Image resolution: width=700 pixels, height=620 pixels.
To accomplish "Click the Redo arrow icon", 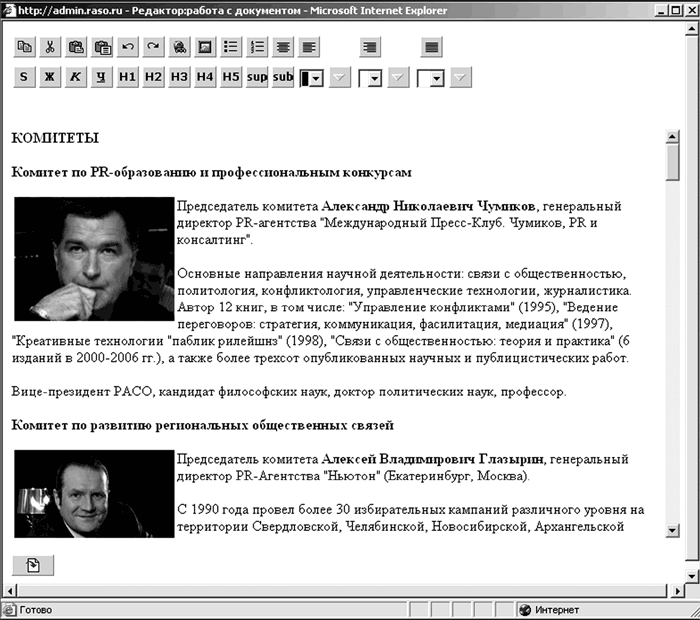I will tap(153, 47).
